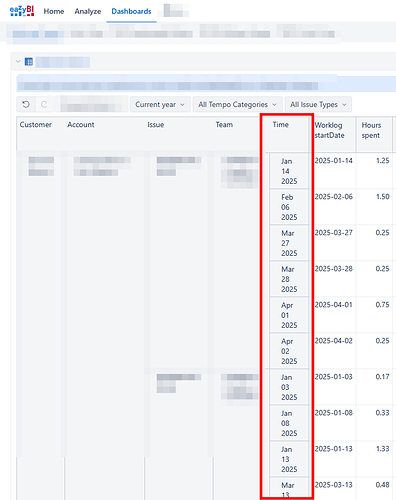This screenshot has width=396, height=500.
Task: Click the undo arrow icon
Action: 26,105
